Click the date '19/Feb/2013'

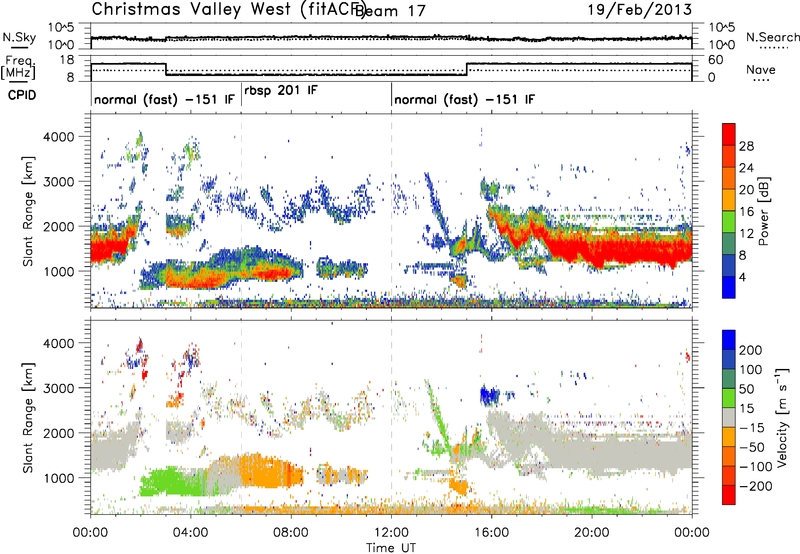640,9
